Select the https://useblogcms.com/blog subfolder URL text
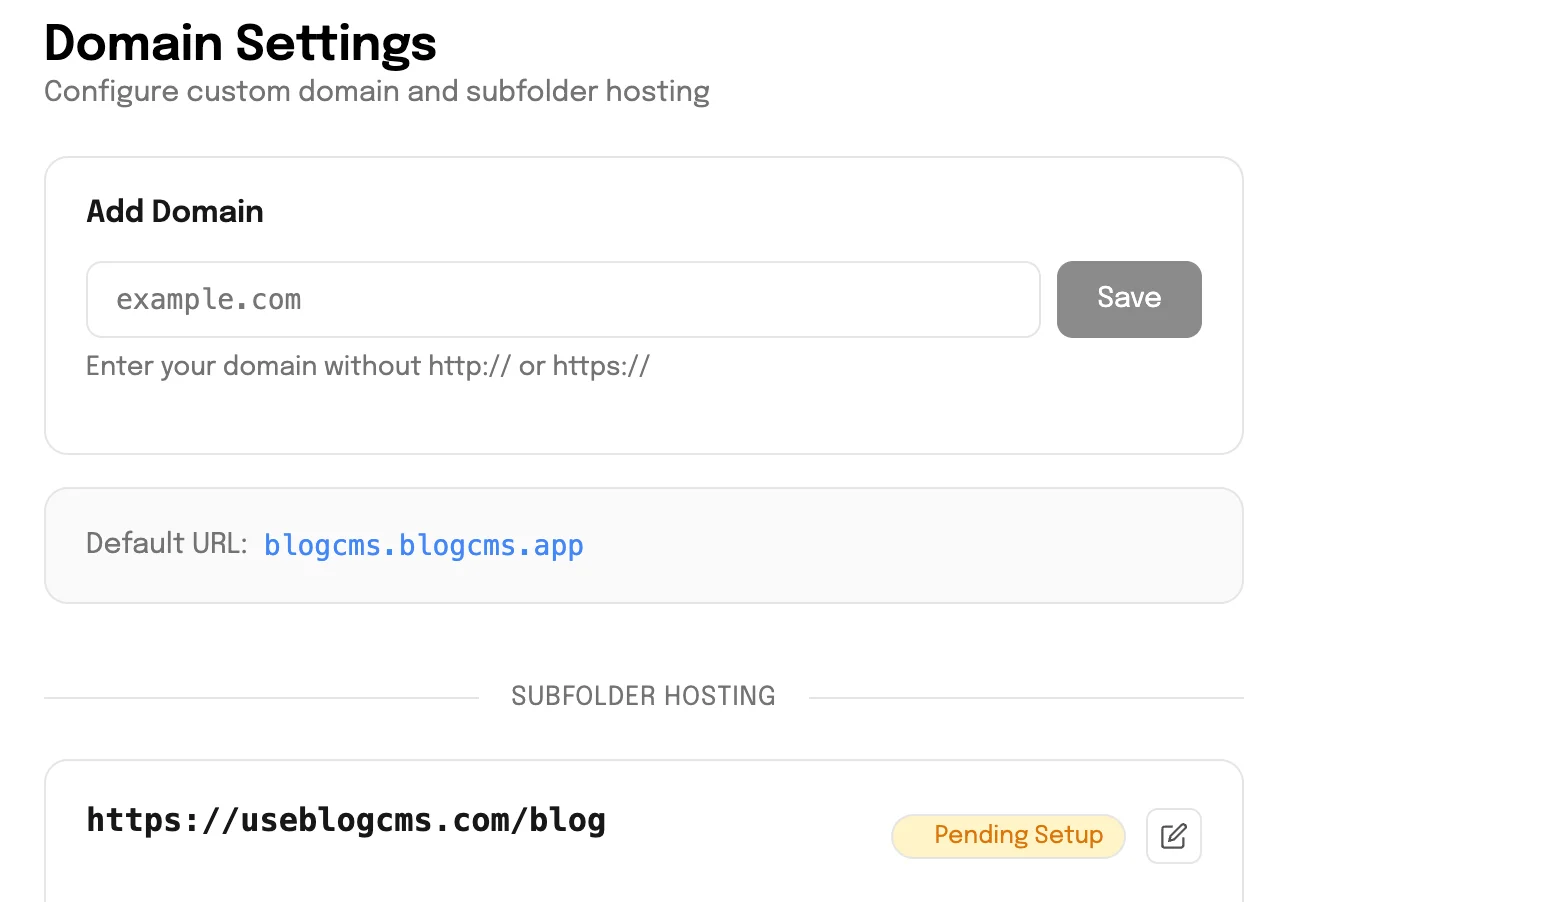1566x902 pixels. (346, 821)
